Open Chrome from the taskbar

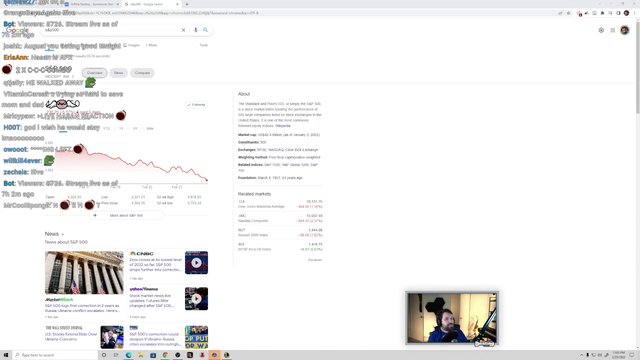(165, 355)
